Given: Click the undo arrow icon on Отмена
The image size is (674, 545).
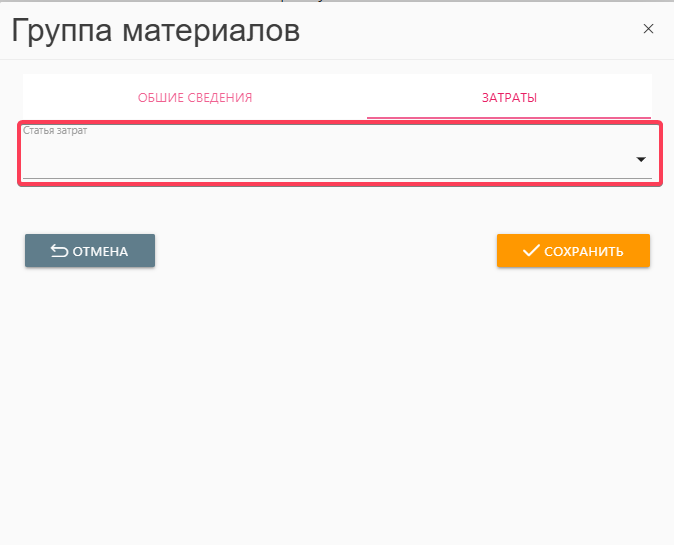Looking at the screenshot, I should pyautogui.click(x=59, y=251).
